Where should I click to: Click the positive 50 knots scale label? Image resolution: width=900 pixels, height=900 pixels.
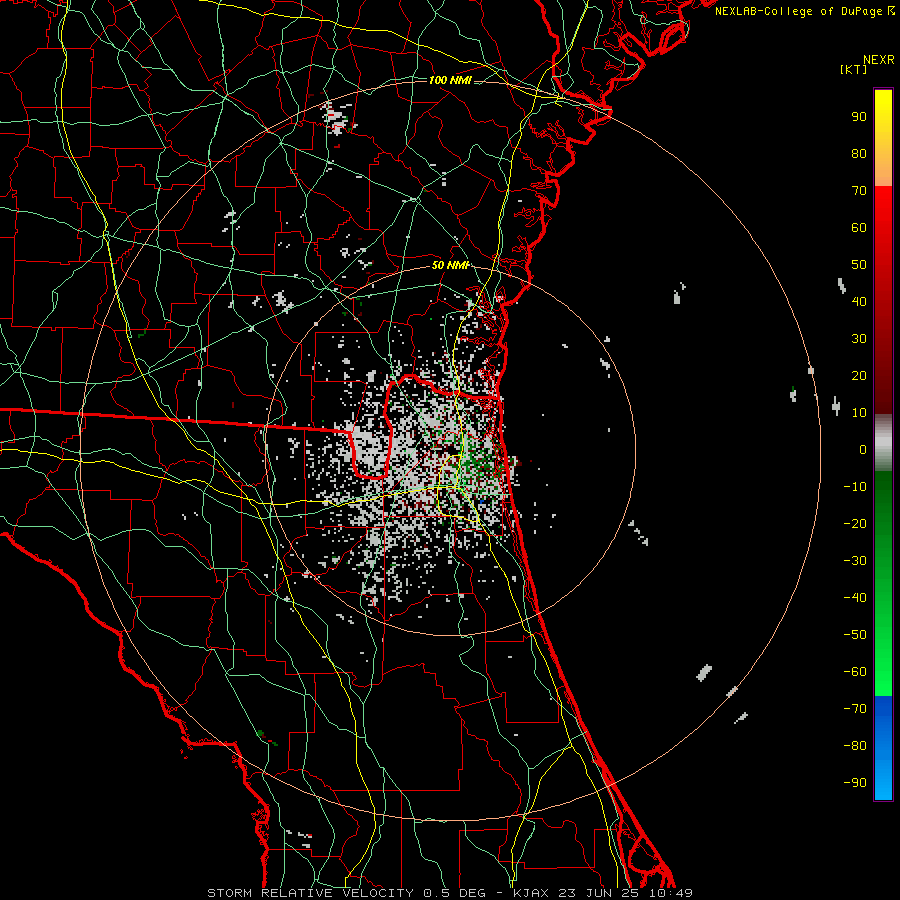coord(859,265)
